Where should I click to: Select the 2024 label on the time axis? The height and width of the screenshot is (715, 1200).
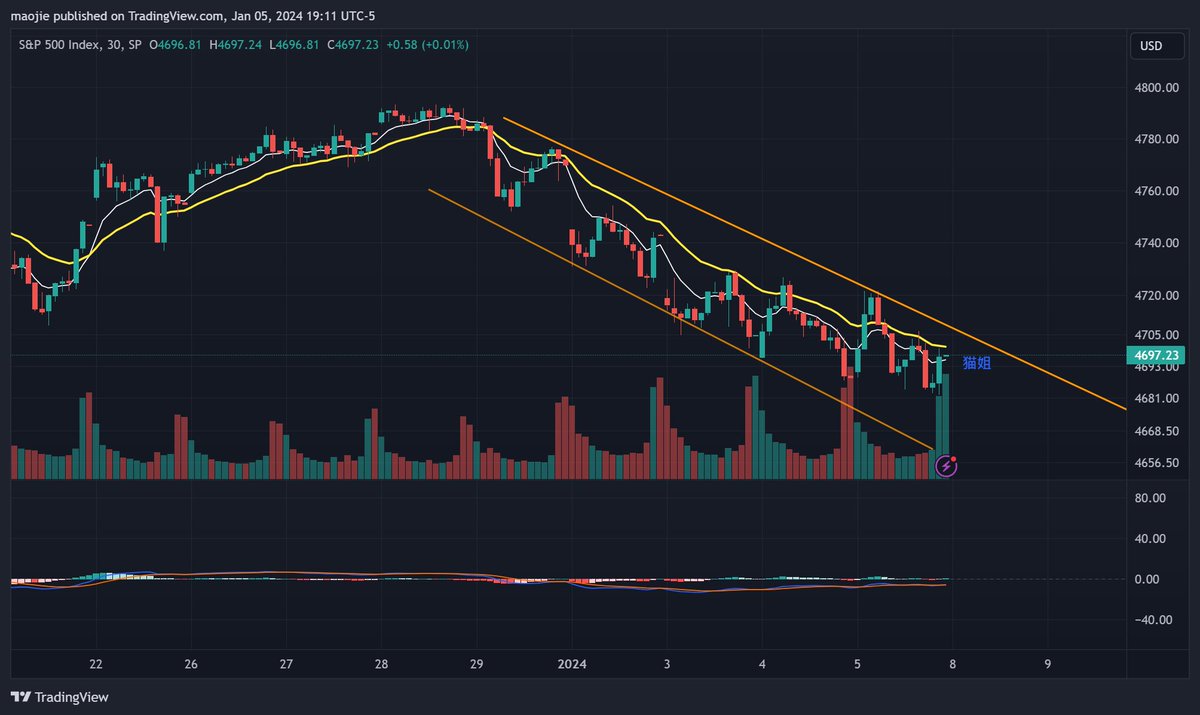pyautogui.click(x=571, y=663)
